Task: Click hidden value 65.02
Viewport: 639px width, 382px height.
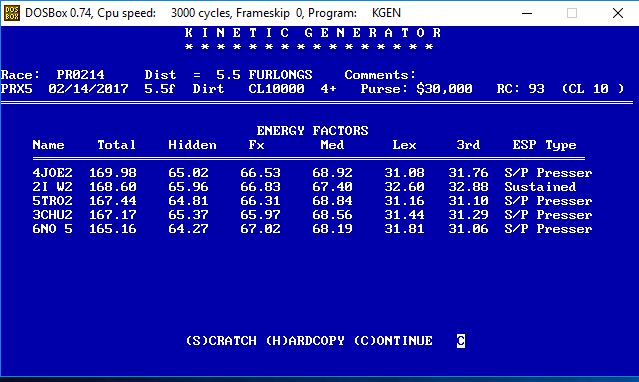Action: [x=188, y=173]
